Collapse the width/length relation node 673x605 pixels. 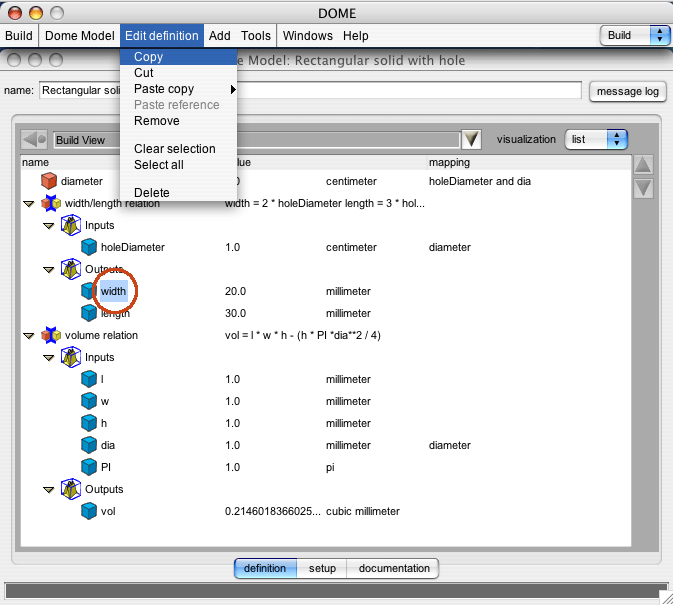[29, 204]
